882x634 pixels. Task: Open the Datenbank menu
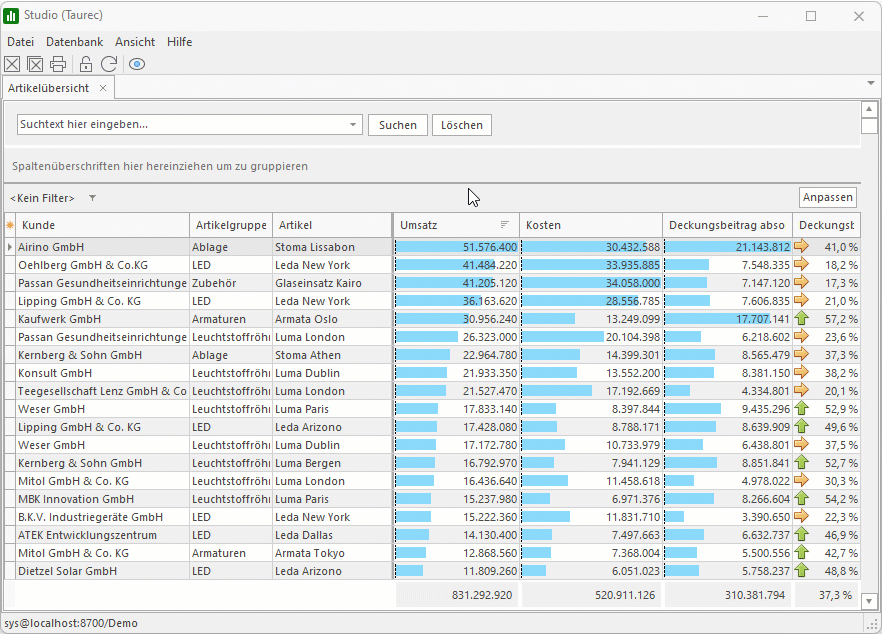click(x=74, y=42)
